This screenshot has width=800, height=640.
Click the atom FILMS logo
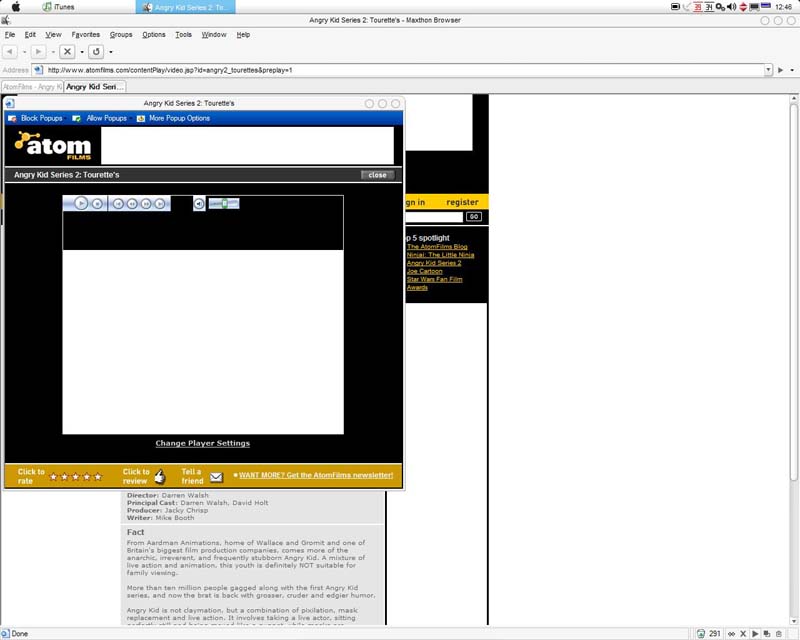tap(53, 145)
